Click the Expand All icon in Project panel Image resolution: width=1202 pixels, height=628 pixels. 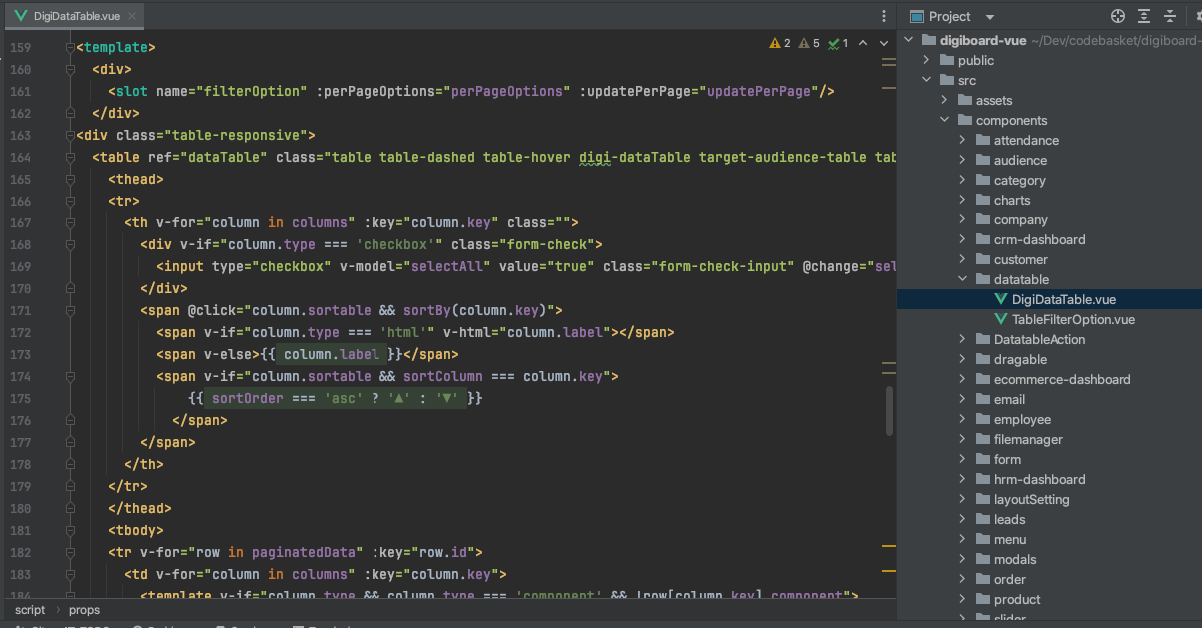(x=1144, y=16)
